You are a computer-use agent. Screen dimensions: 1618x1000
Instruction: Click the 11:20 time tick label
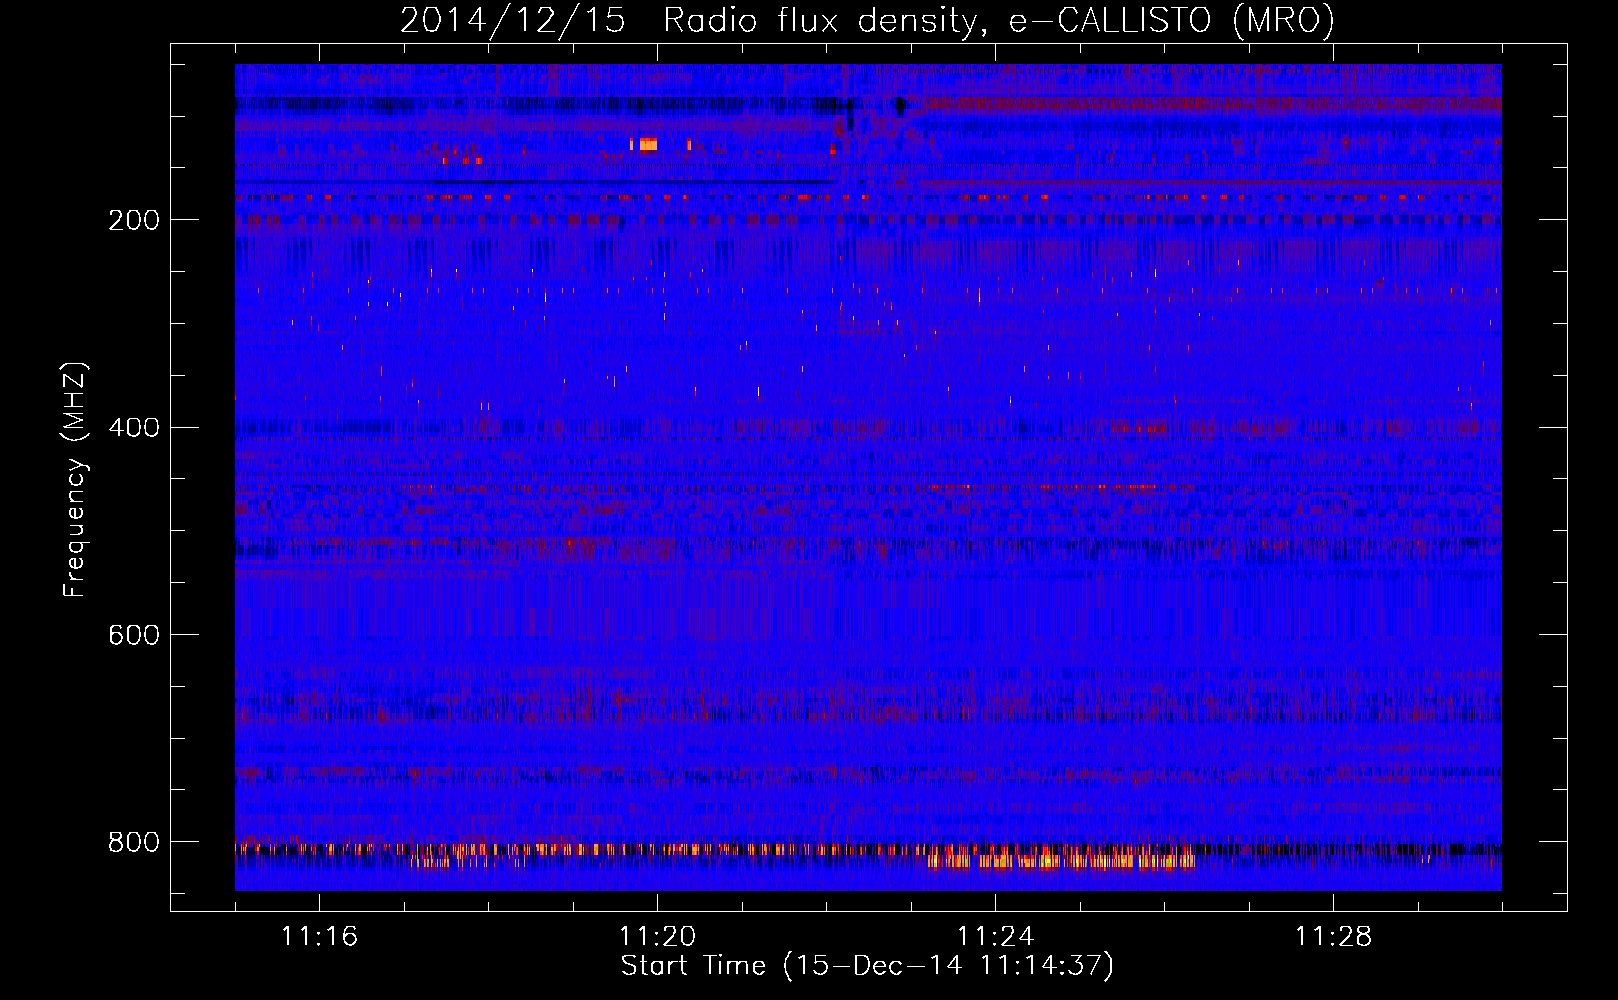click(657, 936)
